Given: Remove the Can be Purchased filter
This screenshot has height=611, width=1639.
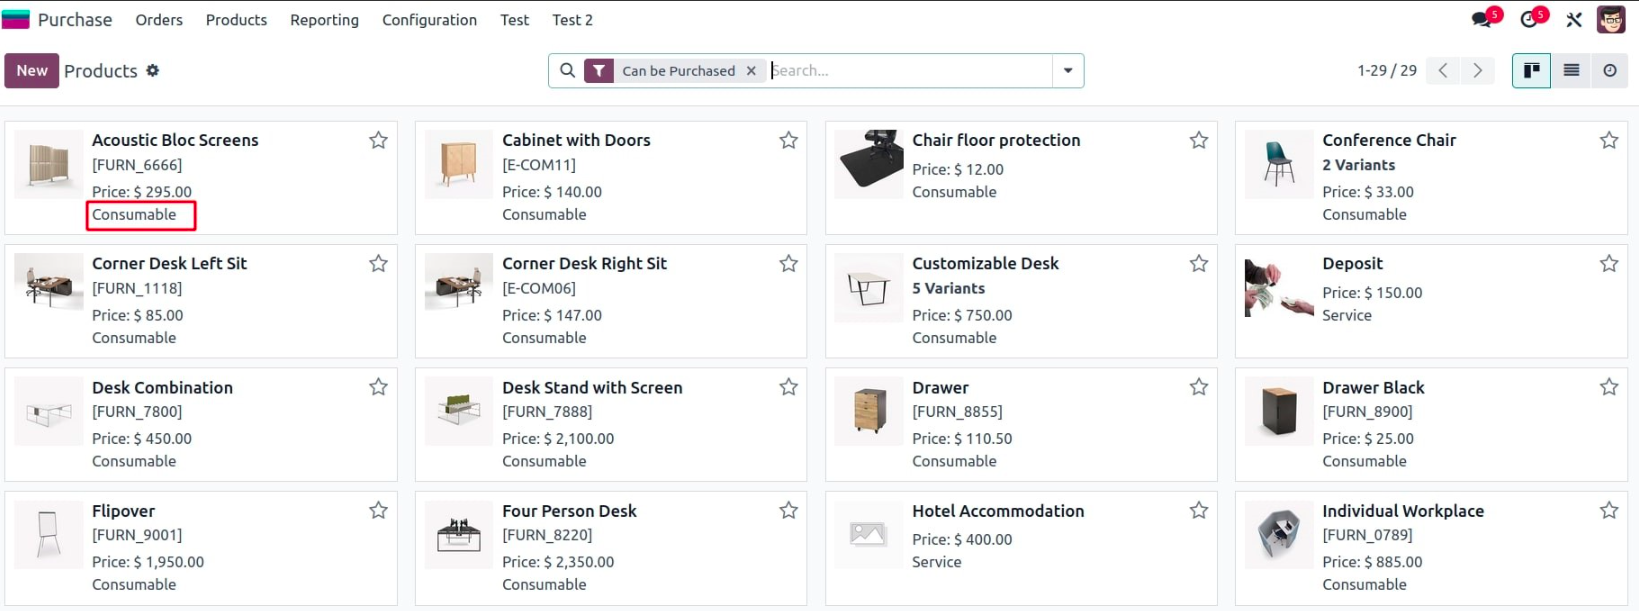Looking at the screenshot, I should pos(751,71).
